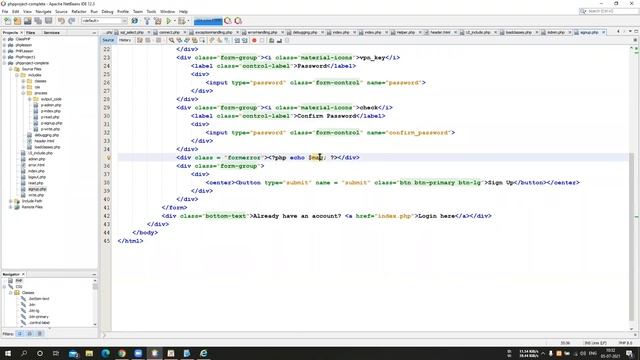This screenshot has width=640, height=360.
Task: Click the Search (Ctrl+I) input field
Action: tap(608, 11)
